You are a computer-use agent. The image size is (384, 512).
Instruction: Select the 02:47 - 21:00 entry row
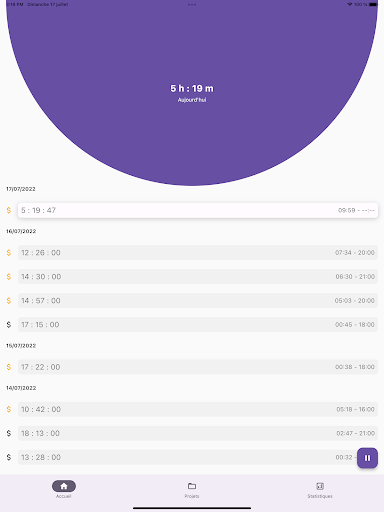198,433
